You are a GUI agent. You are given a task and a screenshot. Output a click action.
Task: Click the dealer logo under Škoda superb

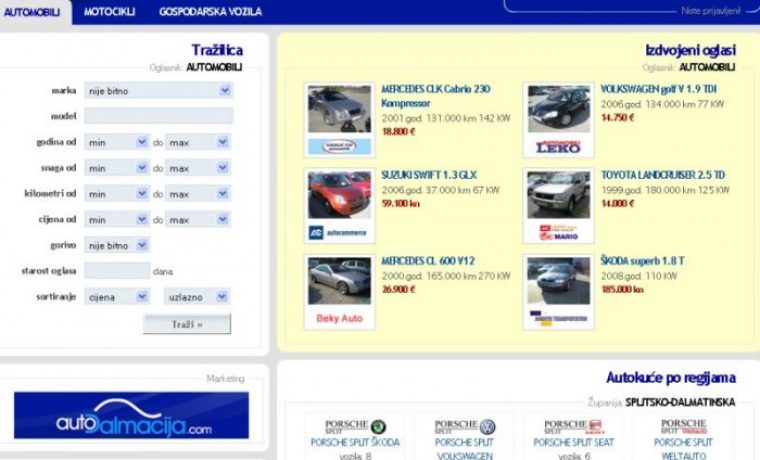[x=559, y=318]
